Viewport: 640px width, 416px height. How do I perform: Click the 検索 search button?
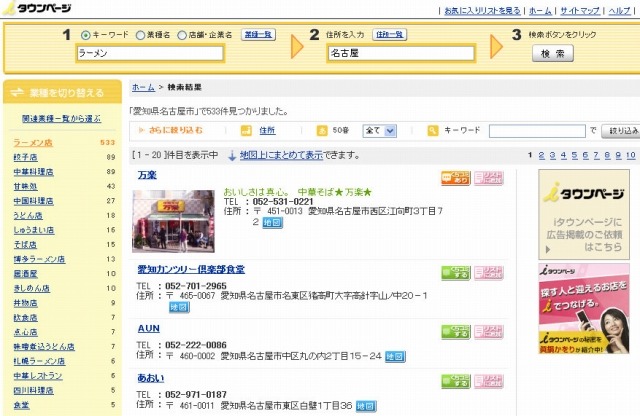[x=553, y=53]
